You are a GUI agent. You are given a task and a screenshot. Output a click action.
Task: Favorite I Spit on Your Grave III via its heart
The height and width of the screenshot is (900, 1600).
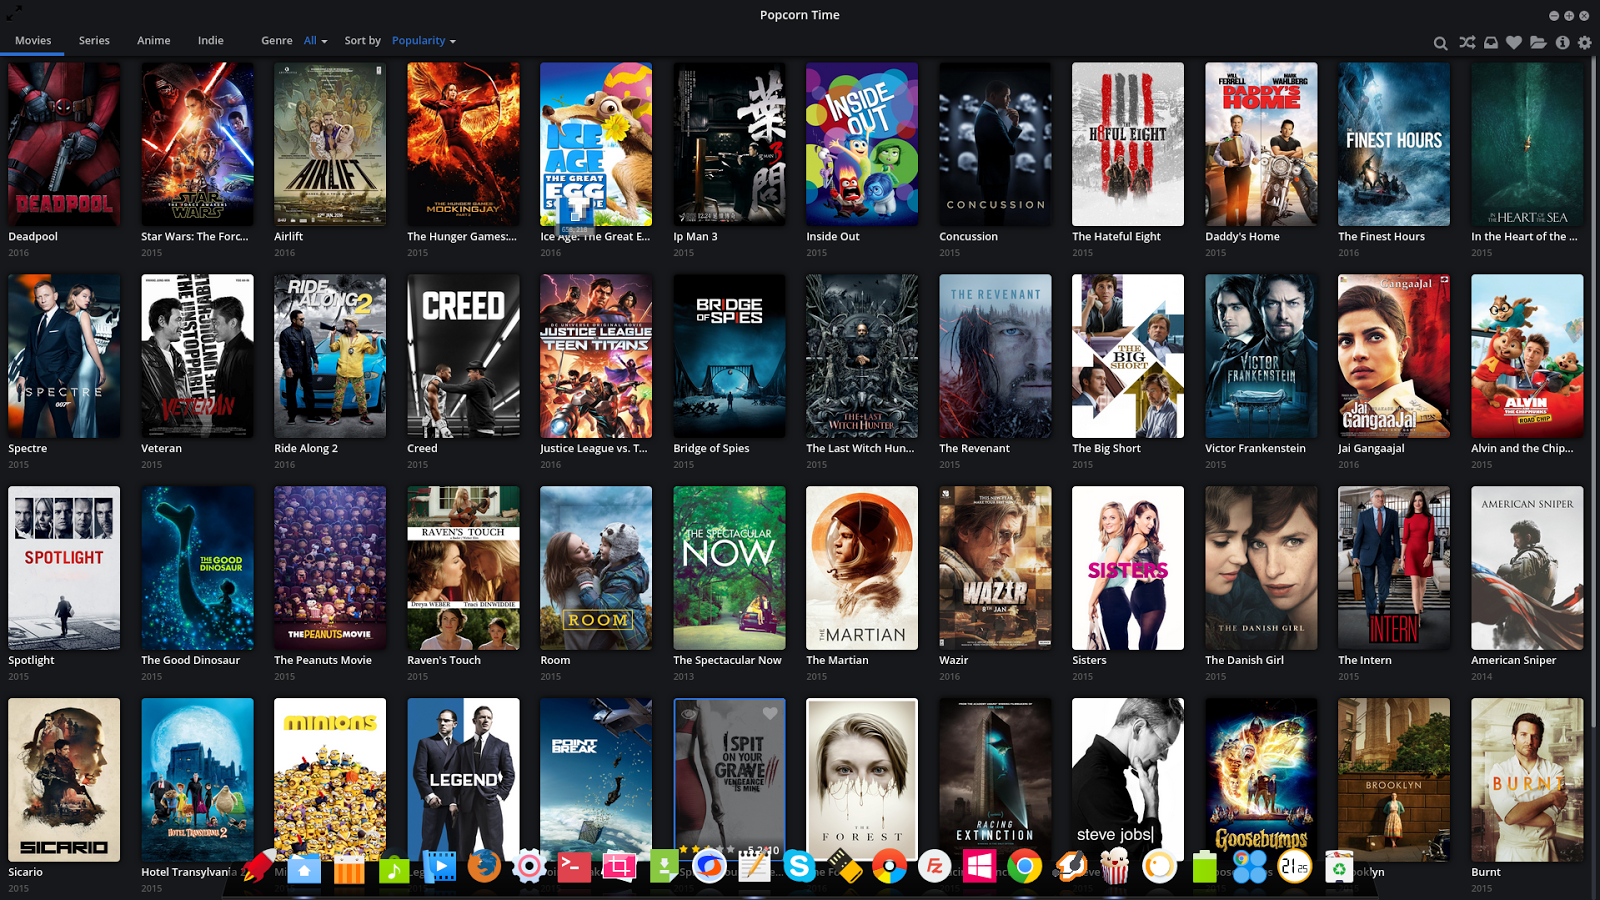[x=770, y=713]
